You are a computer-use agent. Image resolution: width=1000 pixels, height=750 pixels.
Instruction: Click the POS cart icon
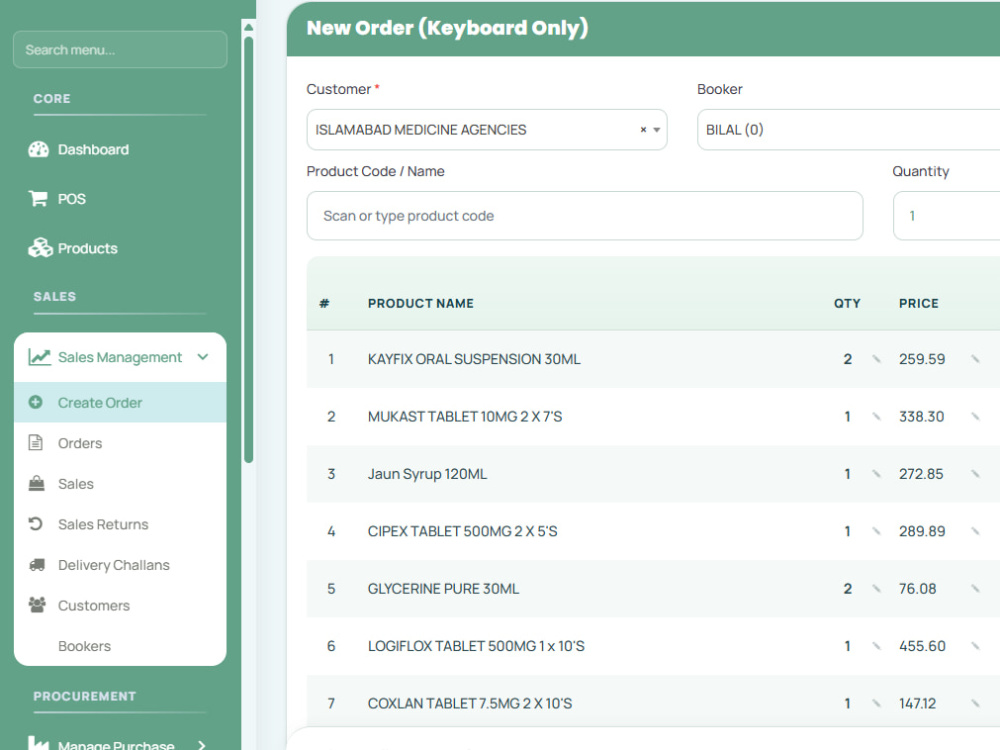[38, 198]
